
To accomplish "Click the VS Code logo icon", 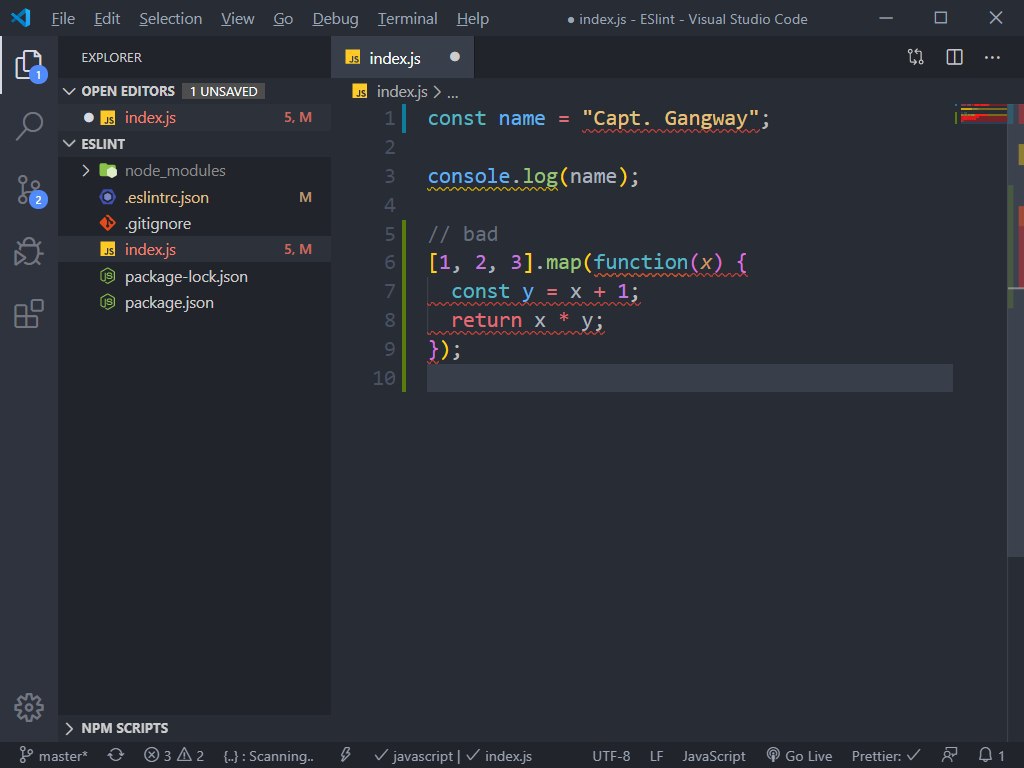I will pos(21,18).
